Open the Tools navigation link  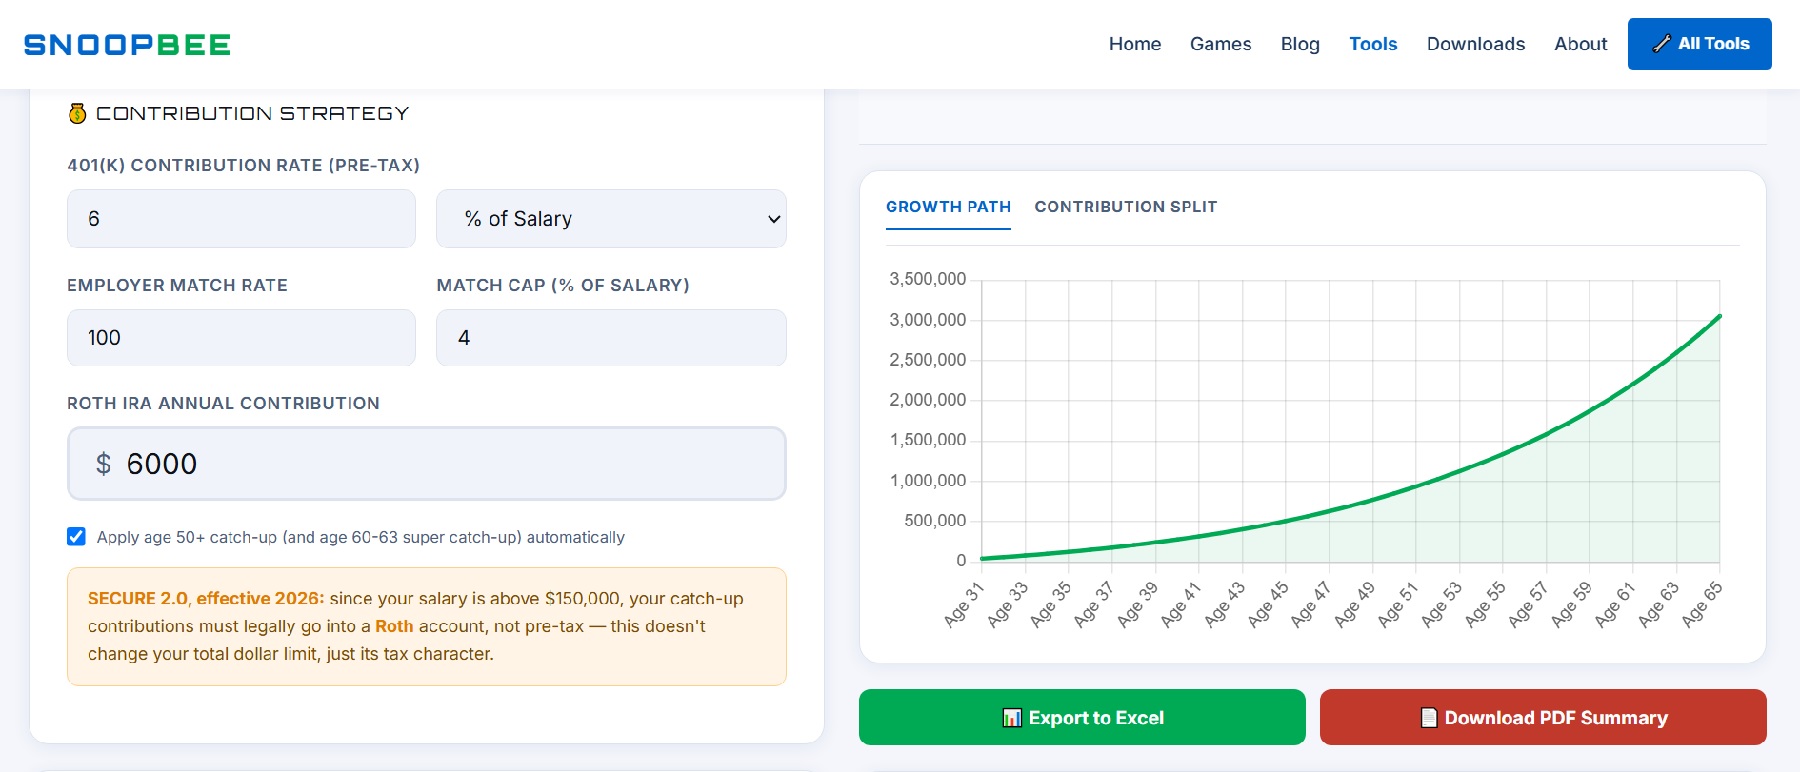click(1373, 44)
